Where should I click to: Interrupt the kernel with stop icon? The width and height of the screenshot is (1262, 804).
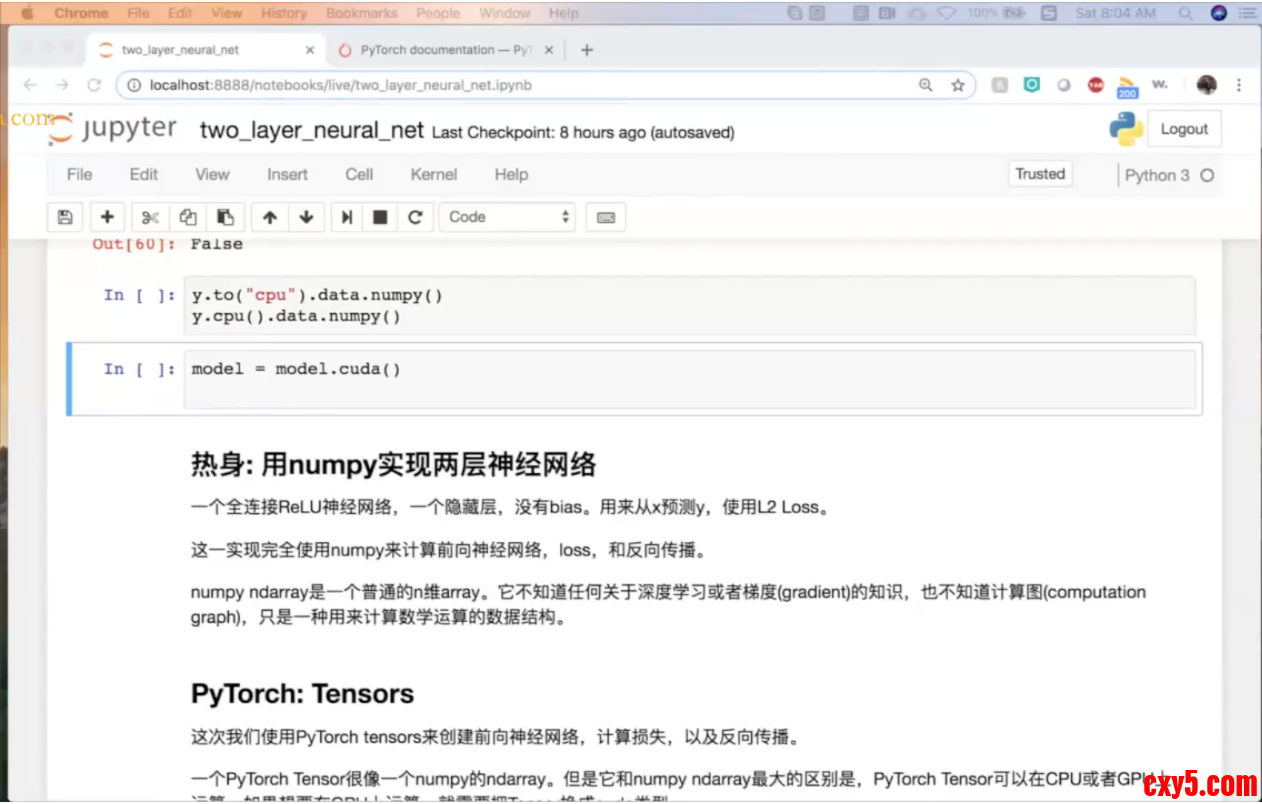point(380,217)
